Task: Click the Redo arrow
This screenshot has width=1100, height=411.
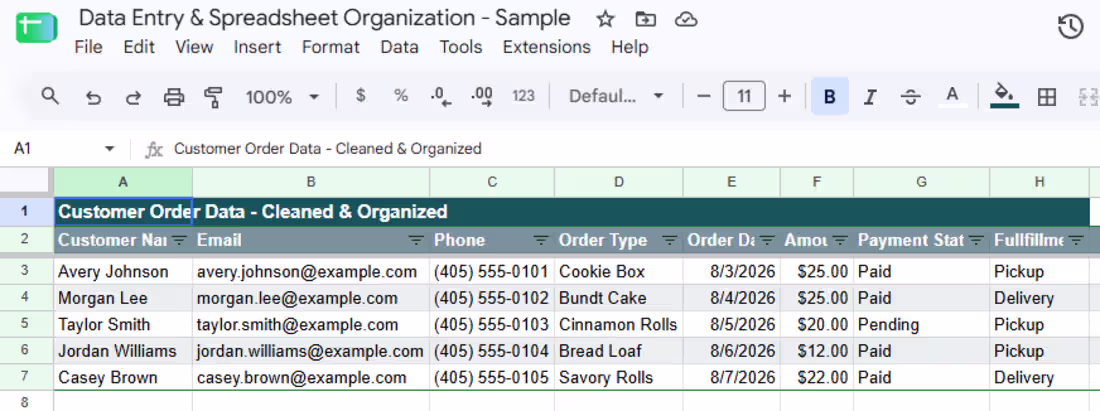Action: (133, 97)
